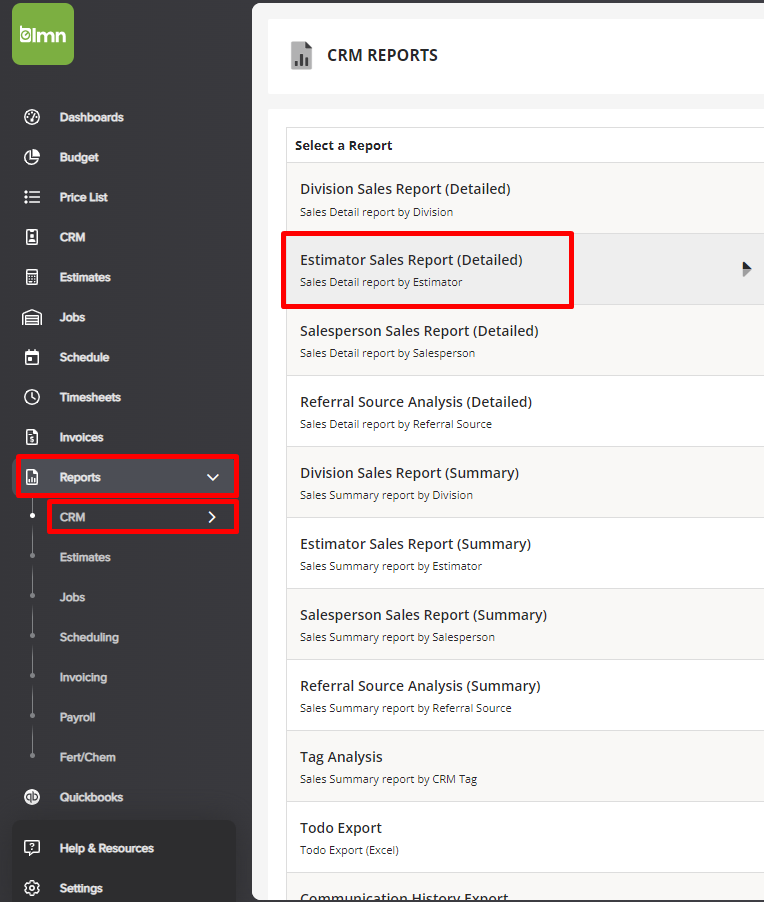Collapse the Reports menu chevron
The width and height of the screenshot is (764, 902).
pos(213,477)
